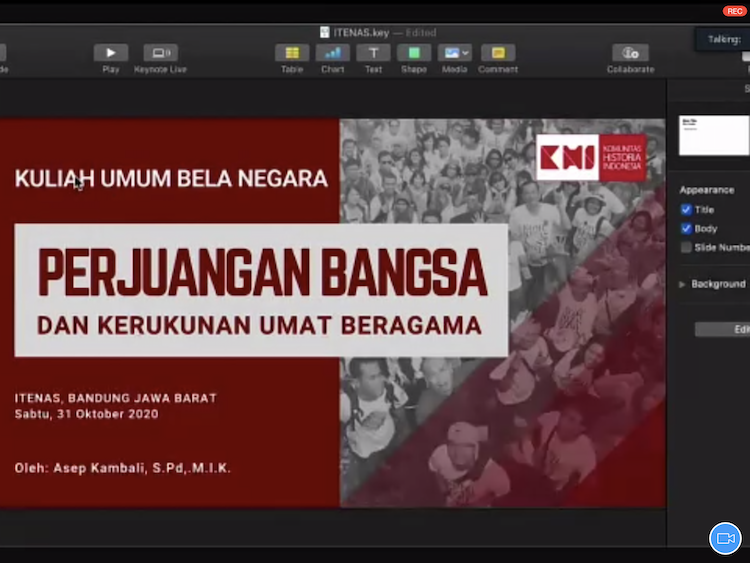Select the Komunitas Historia Indonesia logo

[x=591, y=157]
